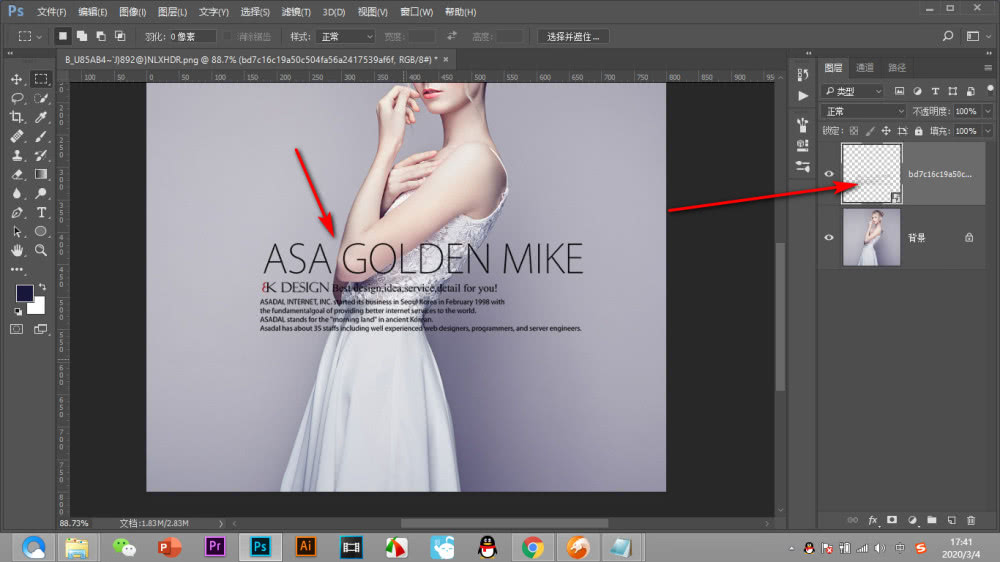The width and height of the screenshot is (1000, 562).
Task: Select the Crop tool
Action: tap(17, 117)
